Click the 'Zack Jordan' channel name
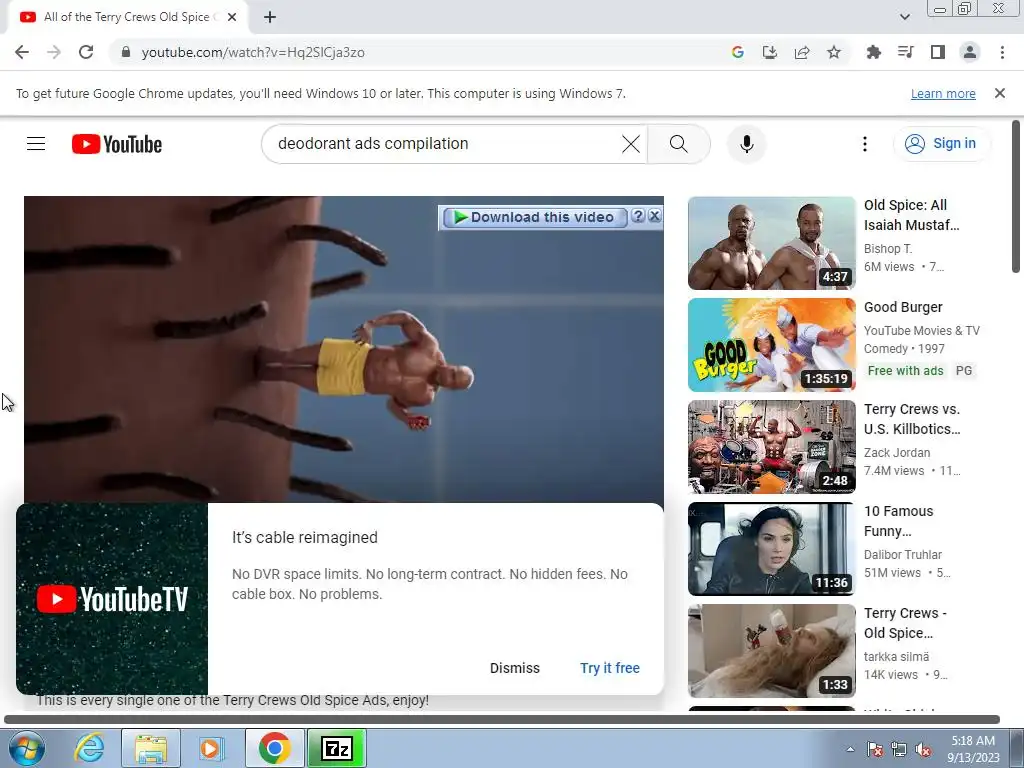This screenshot has height=768, width=1024. tap(897, 453)
